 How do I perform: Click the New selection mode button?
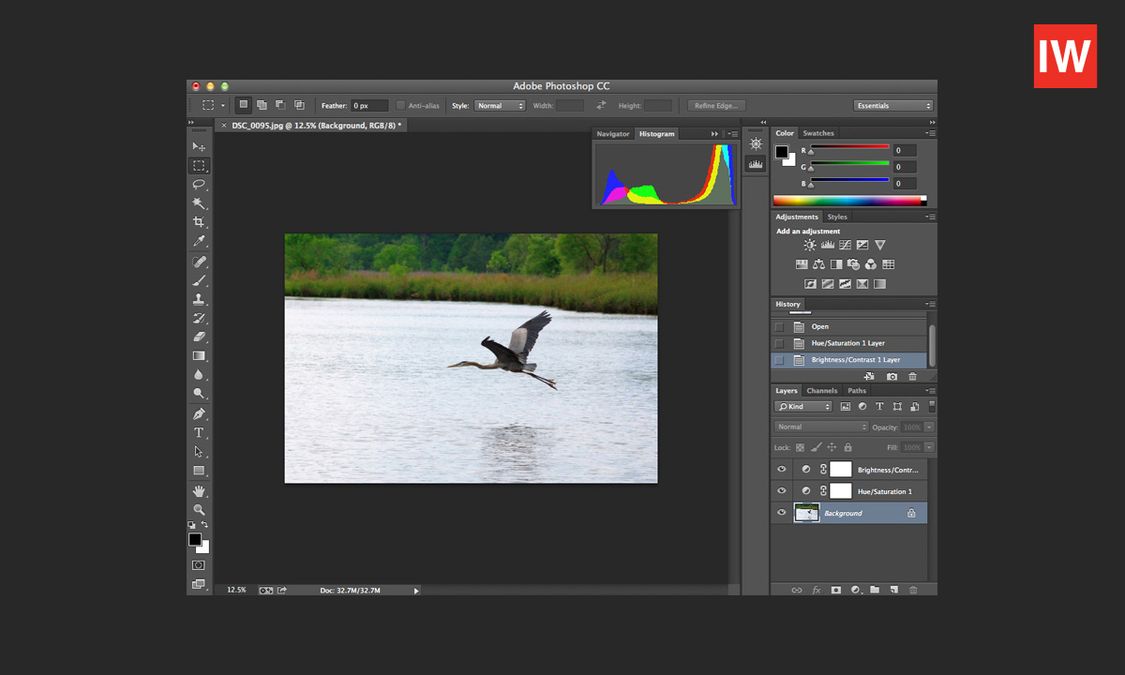click(243, 105)
